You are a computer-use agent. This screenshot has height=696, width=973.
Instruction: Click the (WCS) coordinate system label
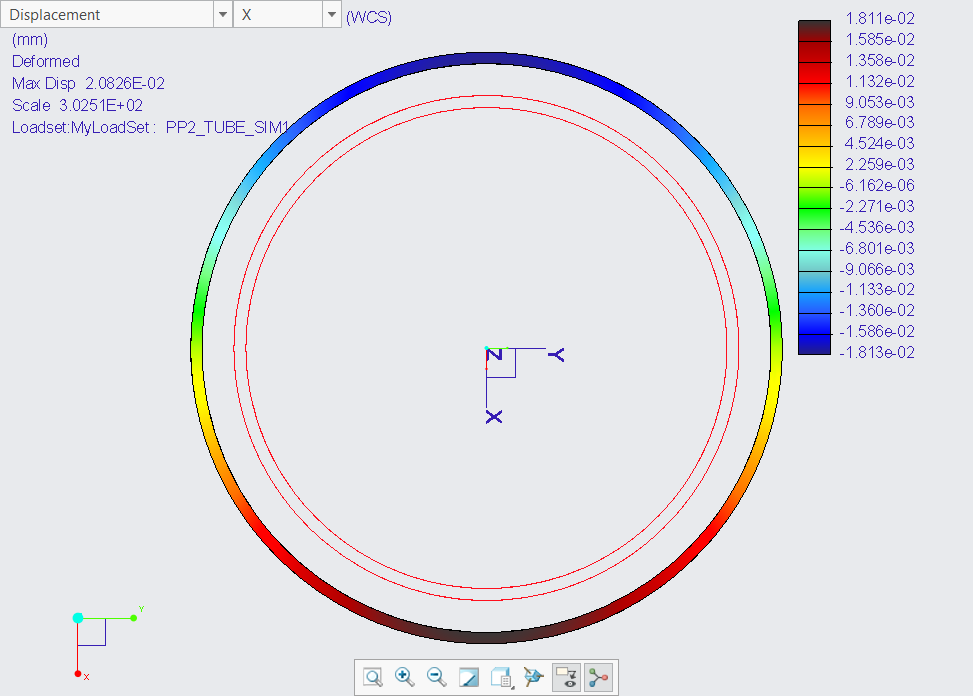(369, 17)
